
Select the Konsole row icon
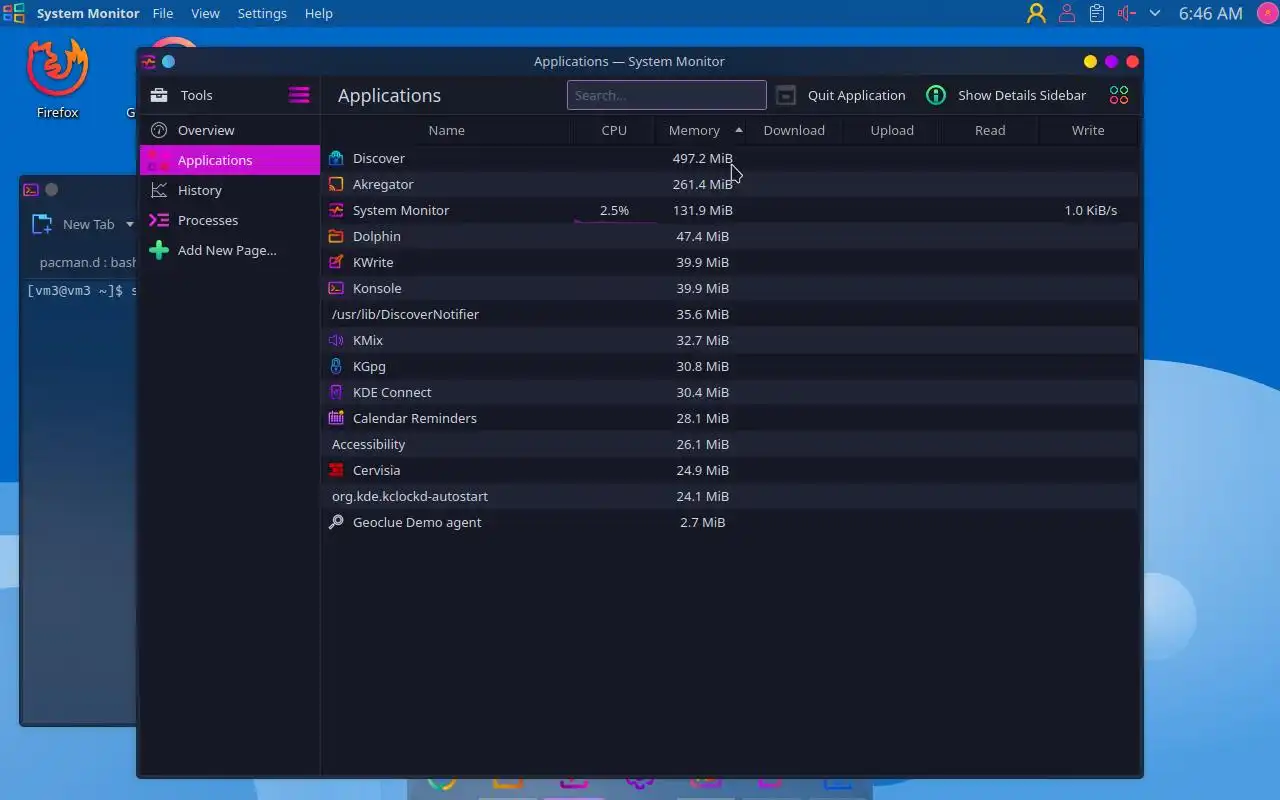pos(336,288)
